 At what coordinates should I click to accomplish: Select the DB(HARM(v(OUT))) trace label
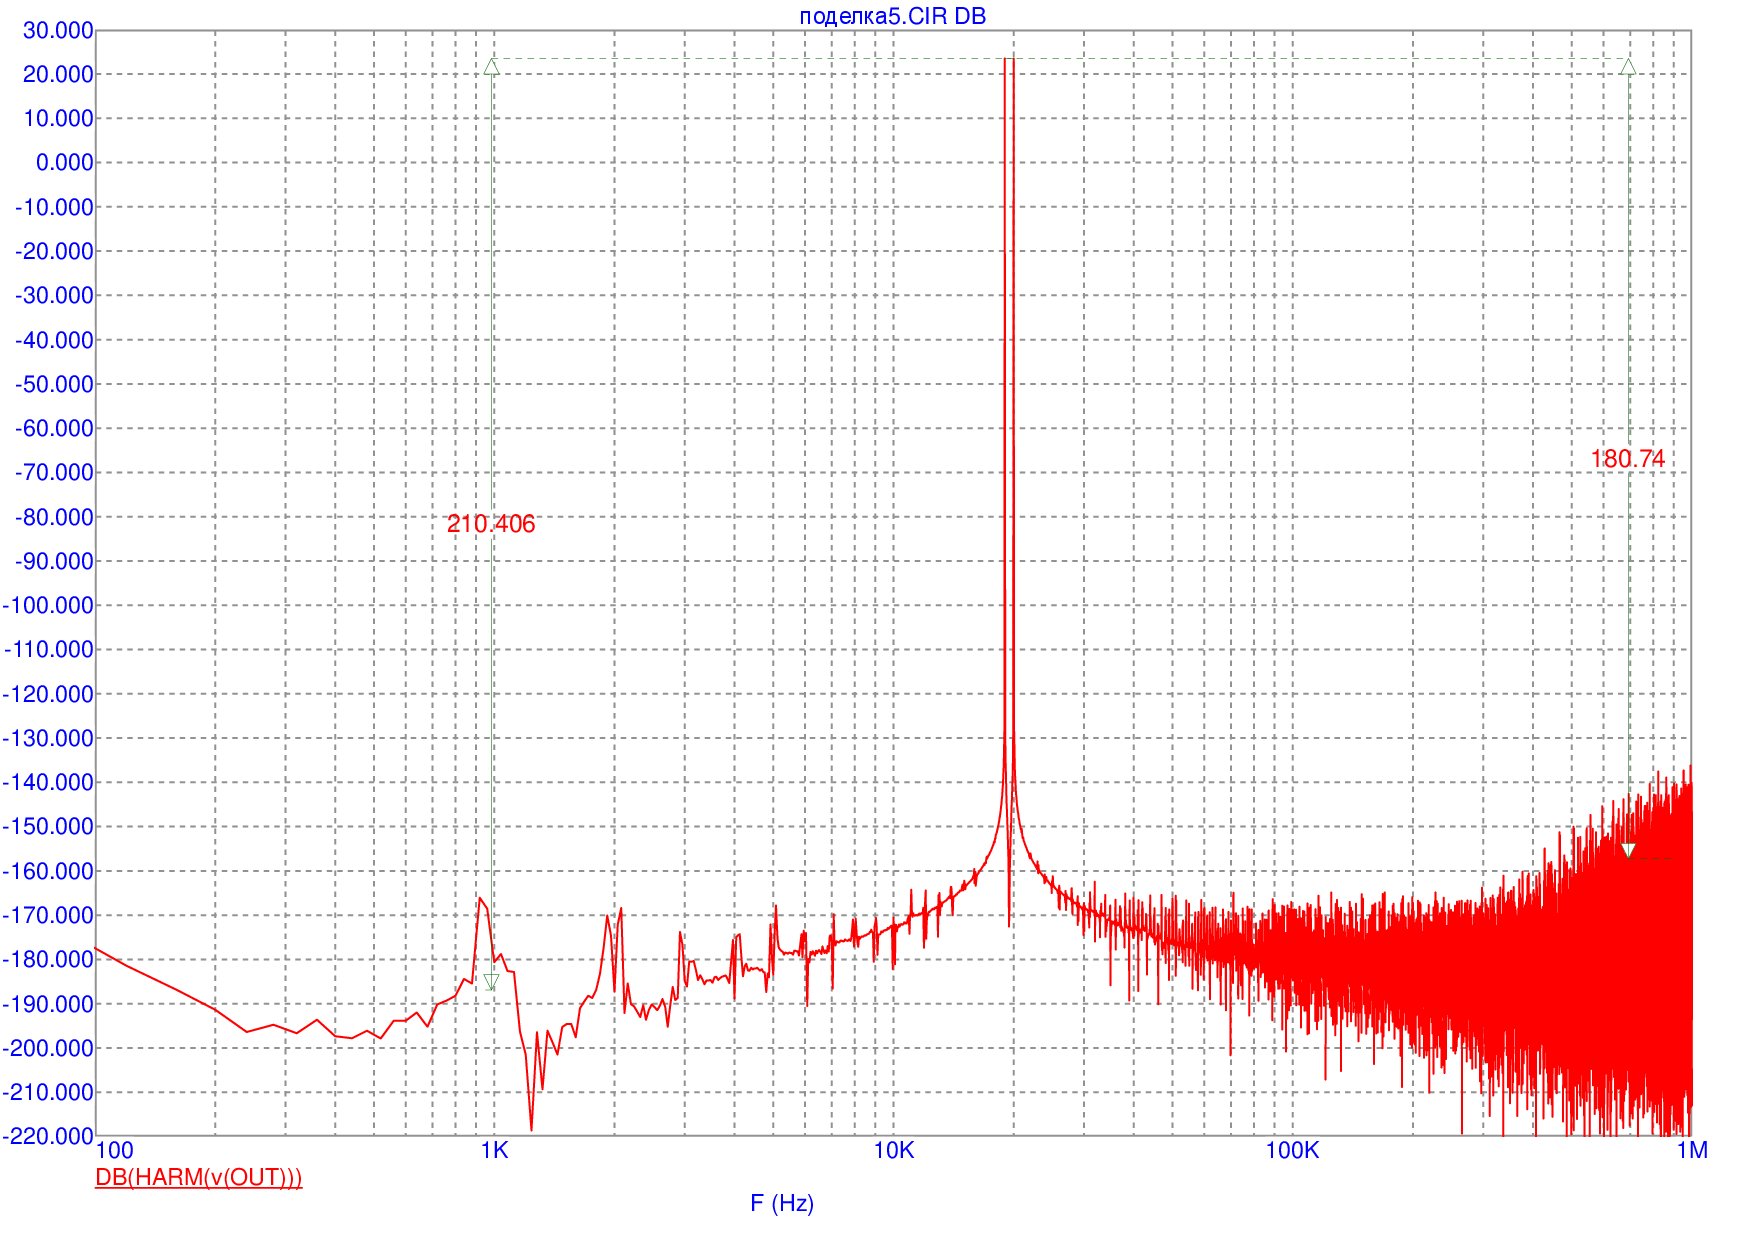pyautogui.click(x=198, y=1177)
